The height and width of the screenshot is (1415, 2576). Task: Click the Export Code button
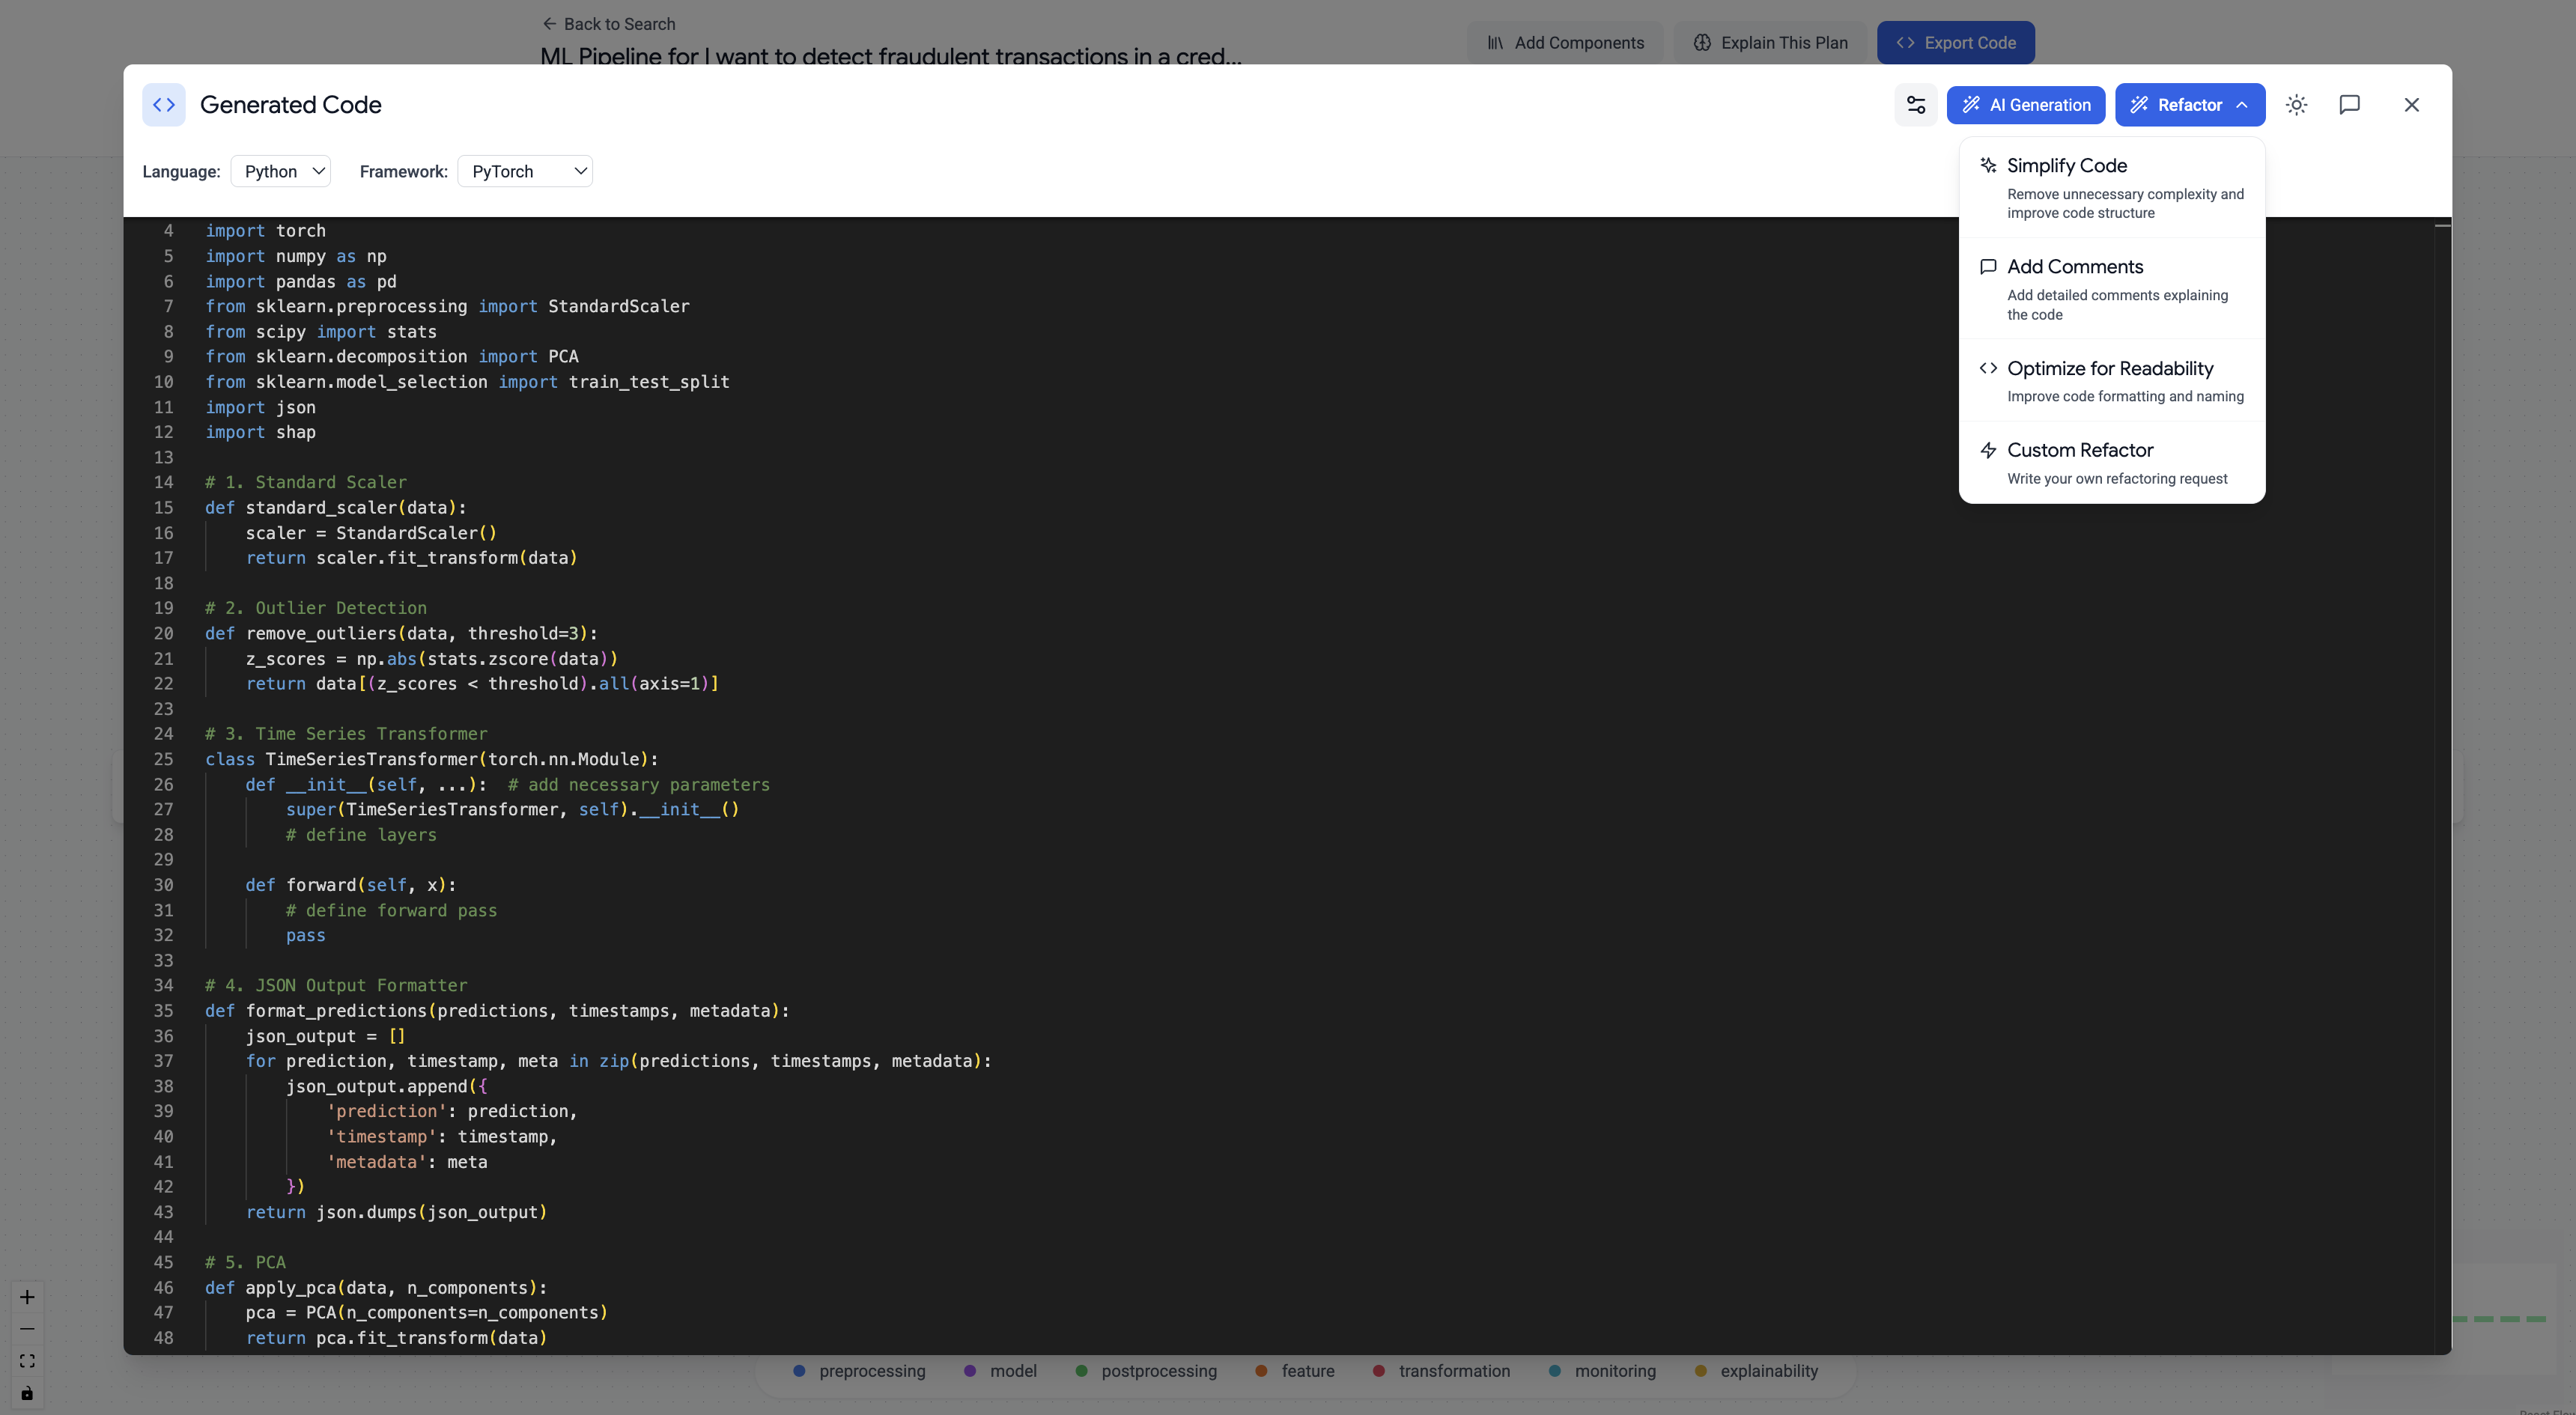pyautogui.click(x=1955, y=43)
